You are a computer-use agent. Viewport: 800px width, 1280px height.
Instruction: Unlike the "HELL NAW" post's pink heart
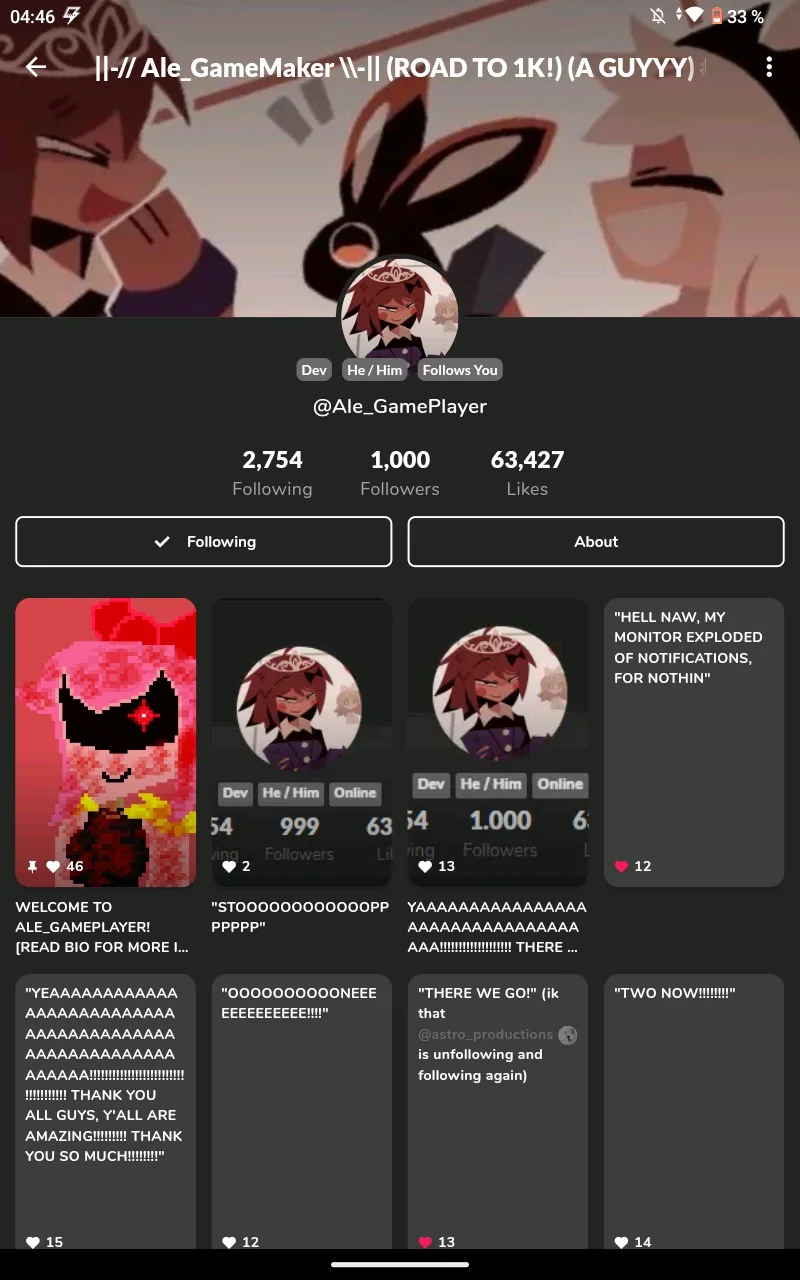pos(621,866)
